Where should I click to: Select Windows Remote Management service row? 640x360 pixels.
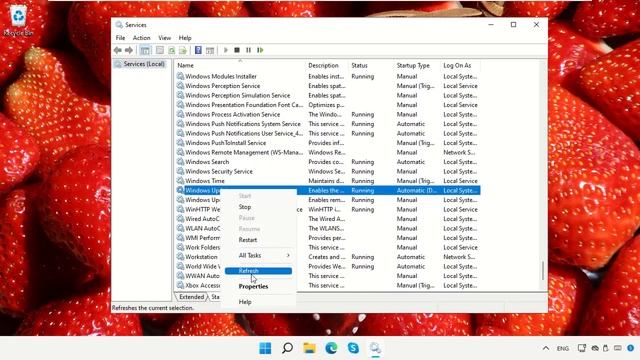click(328, 152)
